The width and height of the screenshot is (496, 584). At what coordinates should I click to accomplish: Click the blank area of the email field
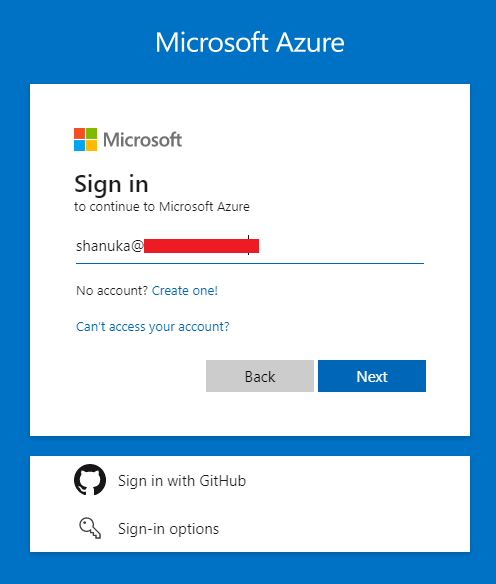click(341, 246)
